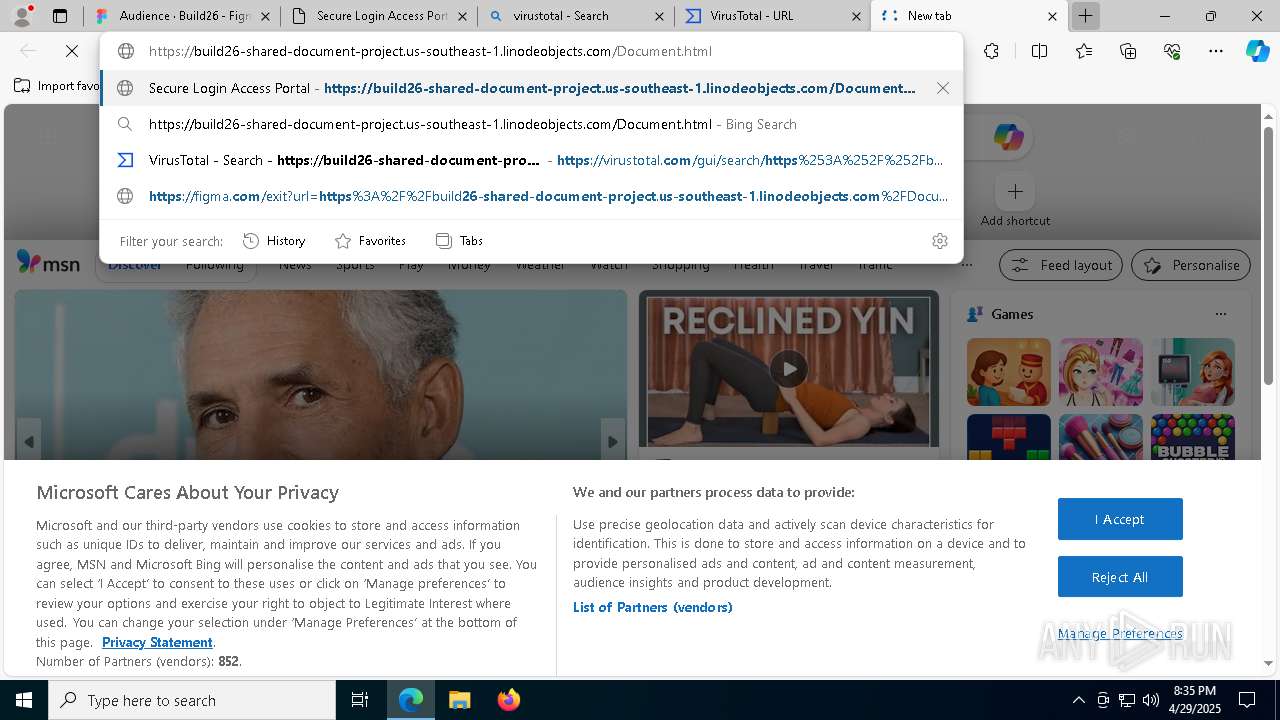Select the figma.com exit URL suggestion
This screenshot has width=1280, height=720.
click(531, 196)
